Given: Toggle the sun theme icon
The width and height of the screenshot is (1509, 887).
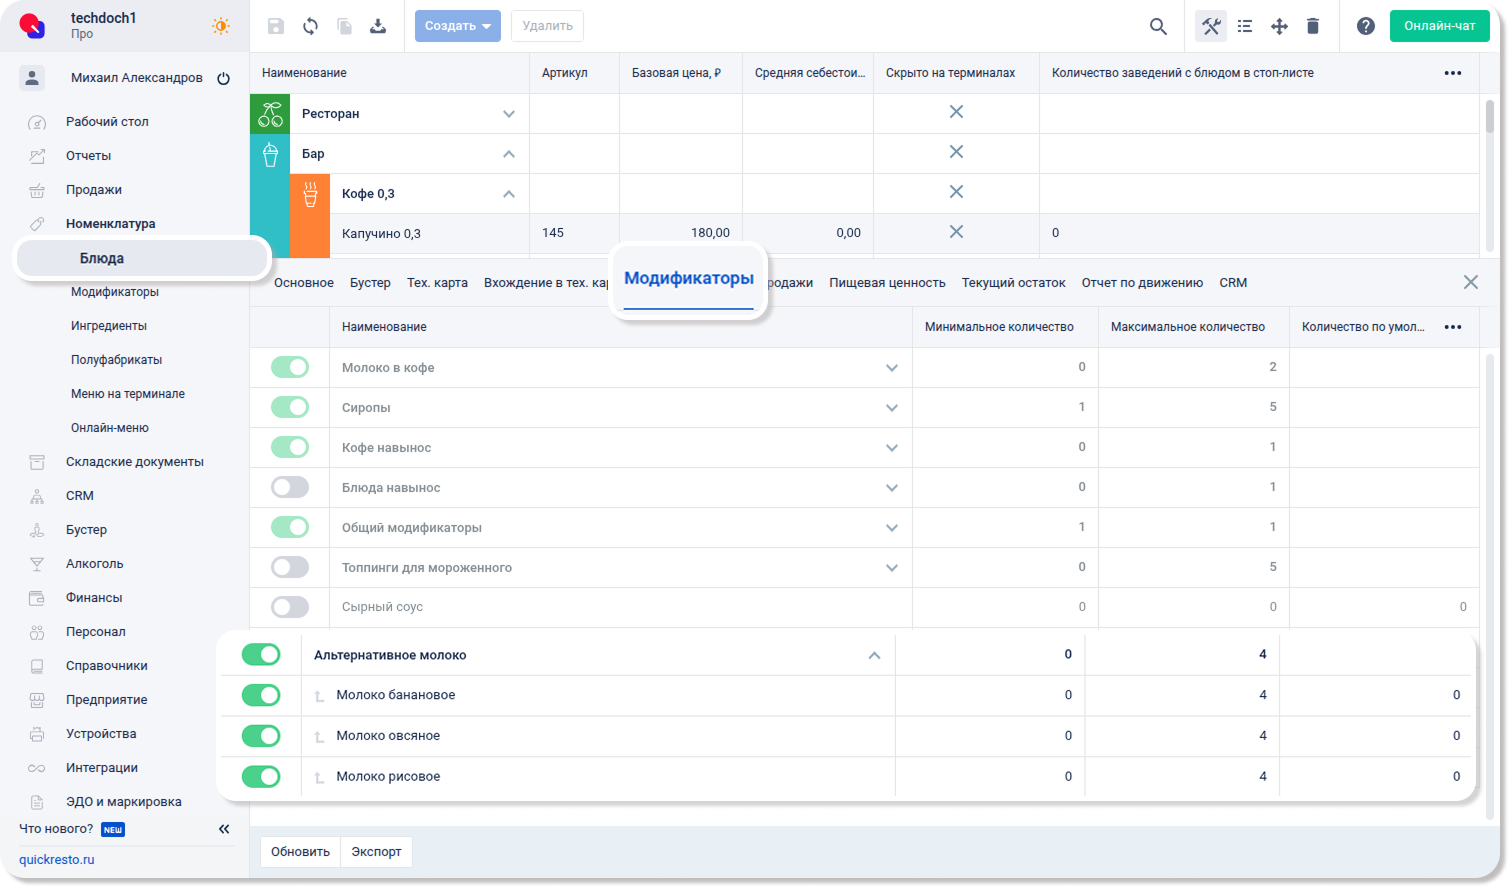Looking at the screenshot, I should (221, 26).
